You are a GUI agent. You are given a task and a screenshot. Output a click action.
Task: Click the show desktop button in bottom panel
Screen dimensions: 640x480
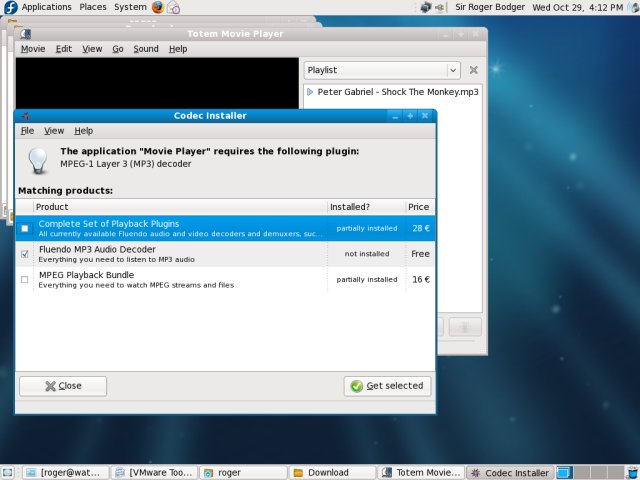[8, 473]
